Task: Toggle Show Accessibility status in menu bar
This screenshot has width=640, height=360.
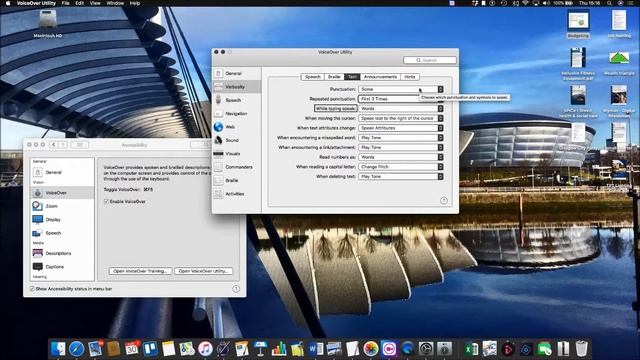Action: point(32,289)
